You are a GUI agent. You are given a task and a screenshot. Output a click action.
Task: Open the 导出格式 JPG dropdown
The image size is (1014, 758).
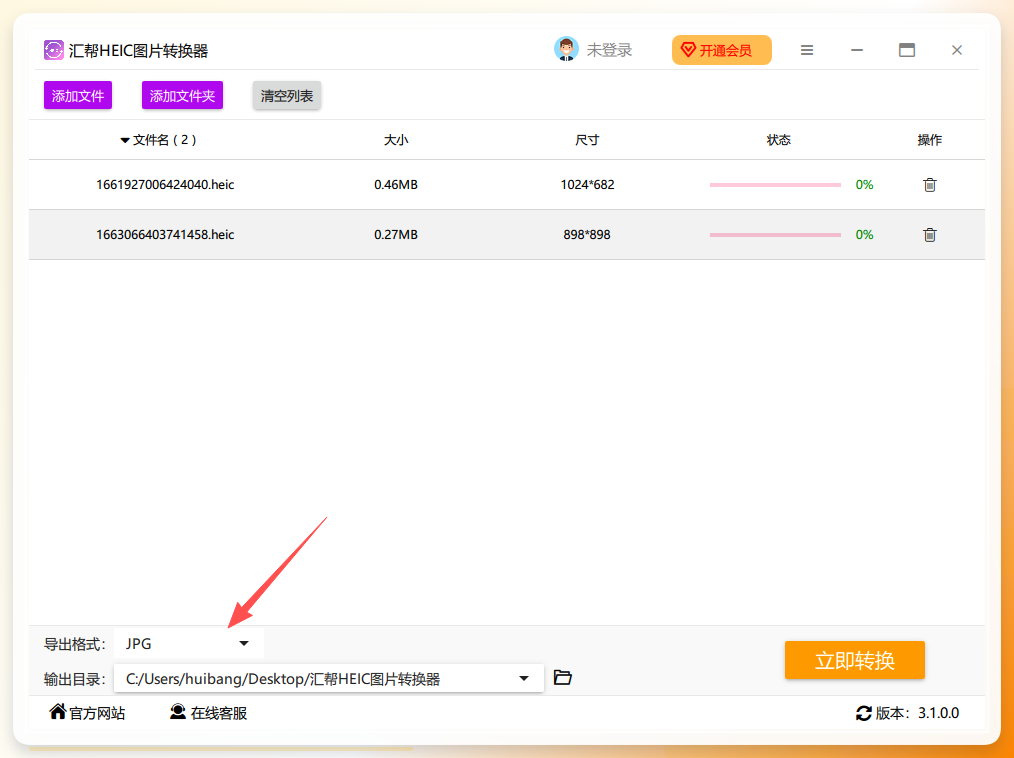click(x=188, y=644)
